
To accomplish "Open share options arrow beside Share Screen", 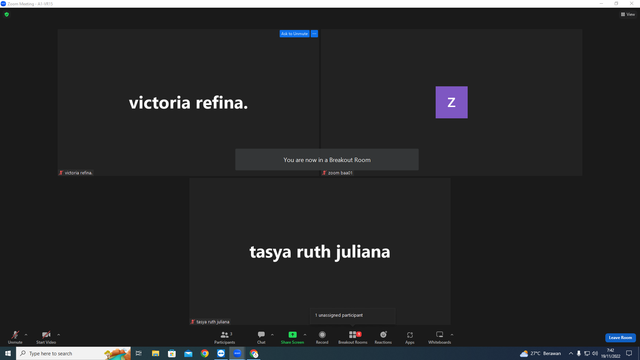I will tap(305, 335).
